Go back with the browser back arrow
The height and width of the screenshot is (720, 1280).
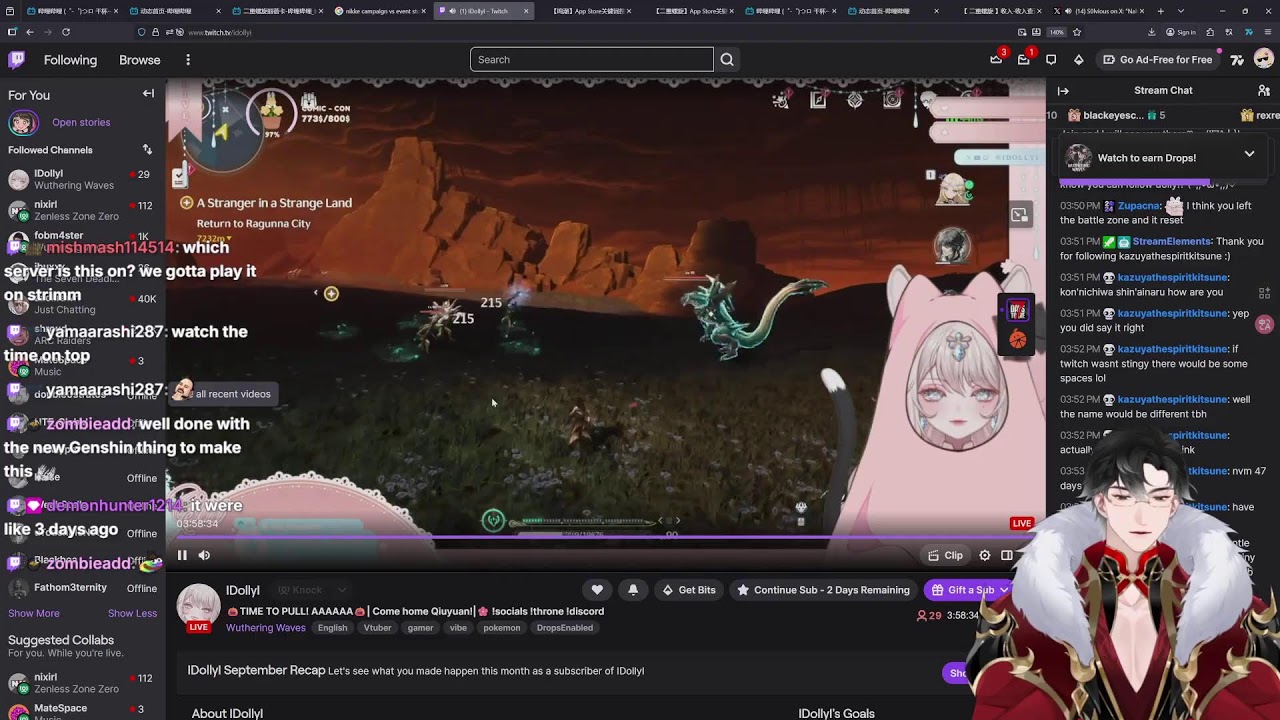pyautogui.click(x=30, y=32)
